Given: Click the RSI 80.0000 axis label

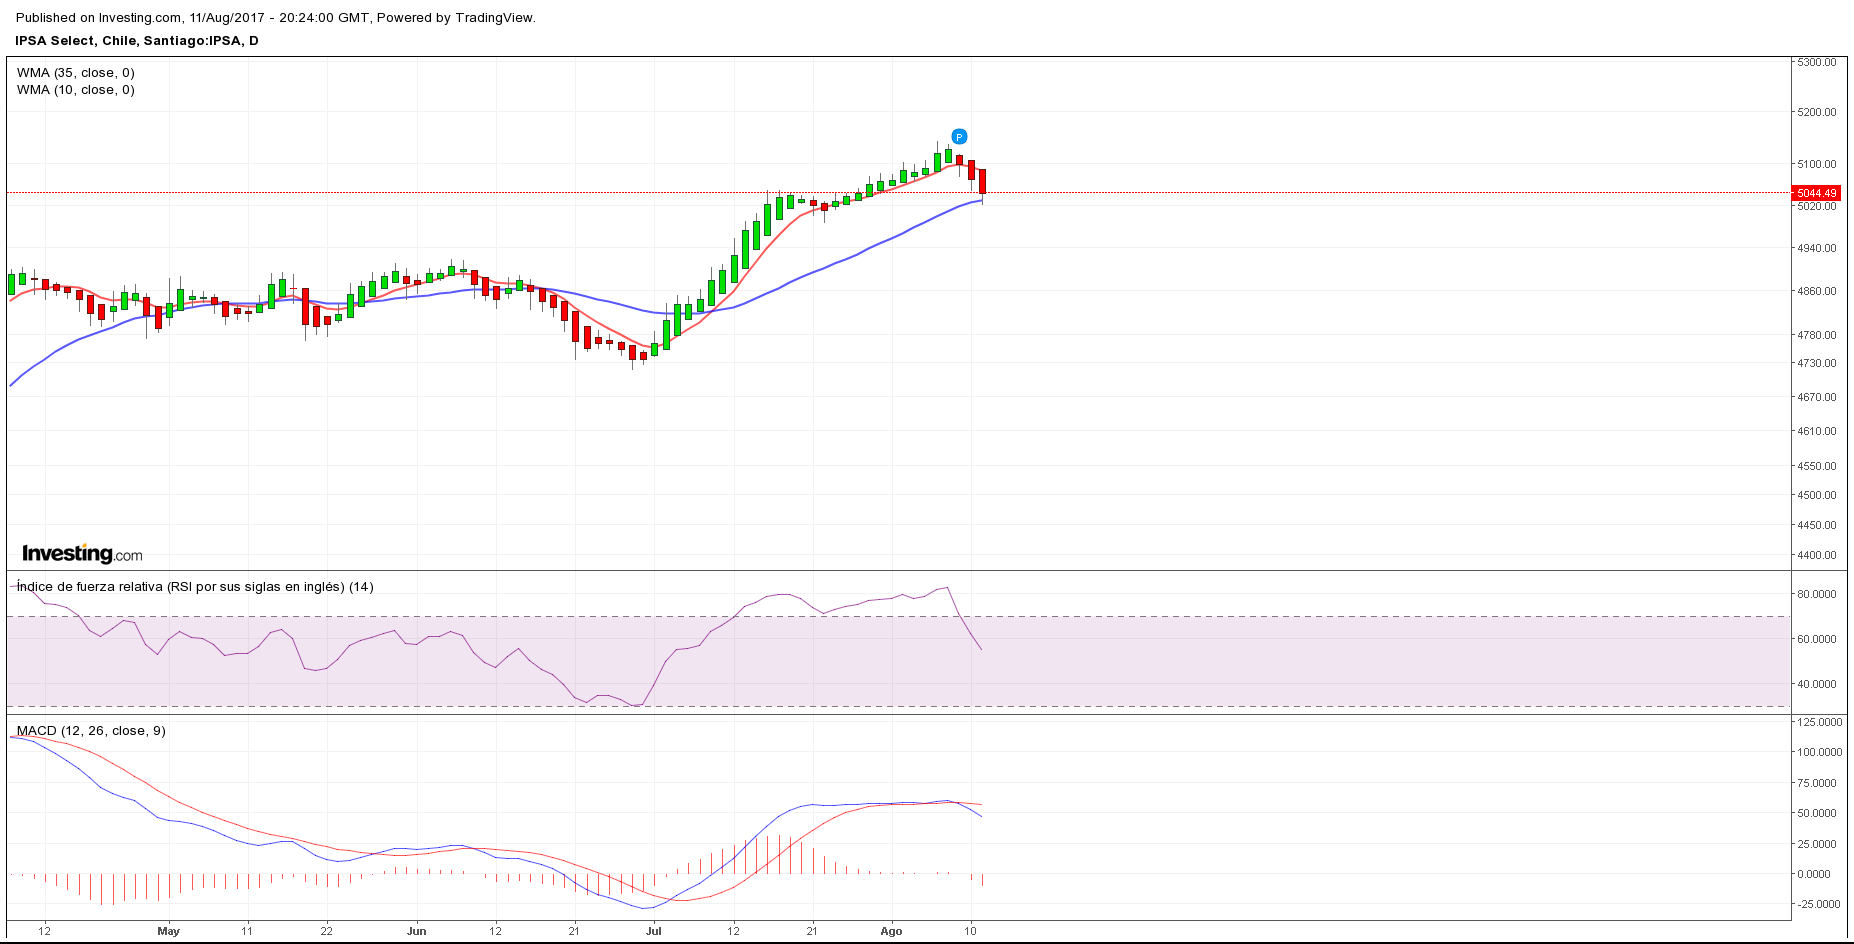Looking at the screenshot, I should (x=1817, y=594).
